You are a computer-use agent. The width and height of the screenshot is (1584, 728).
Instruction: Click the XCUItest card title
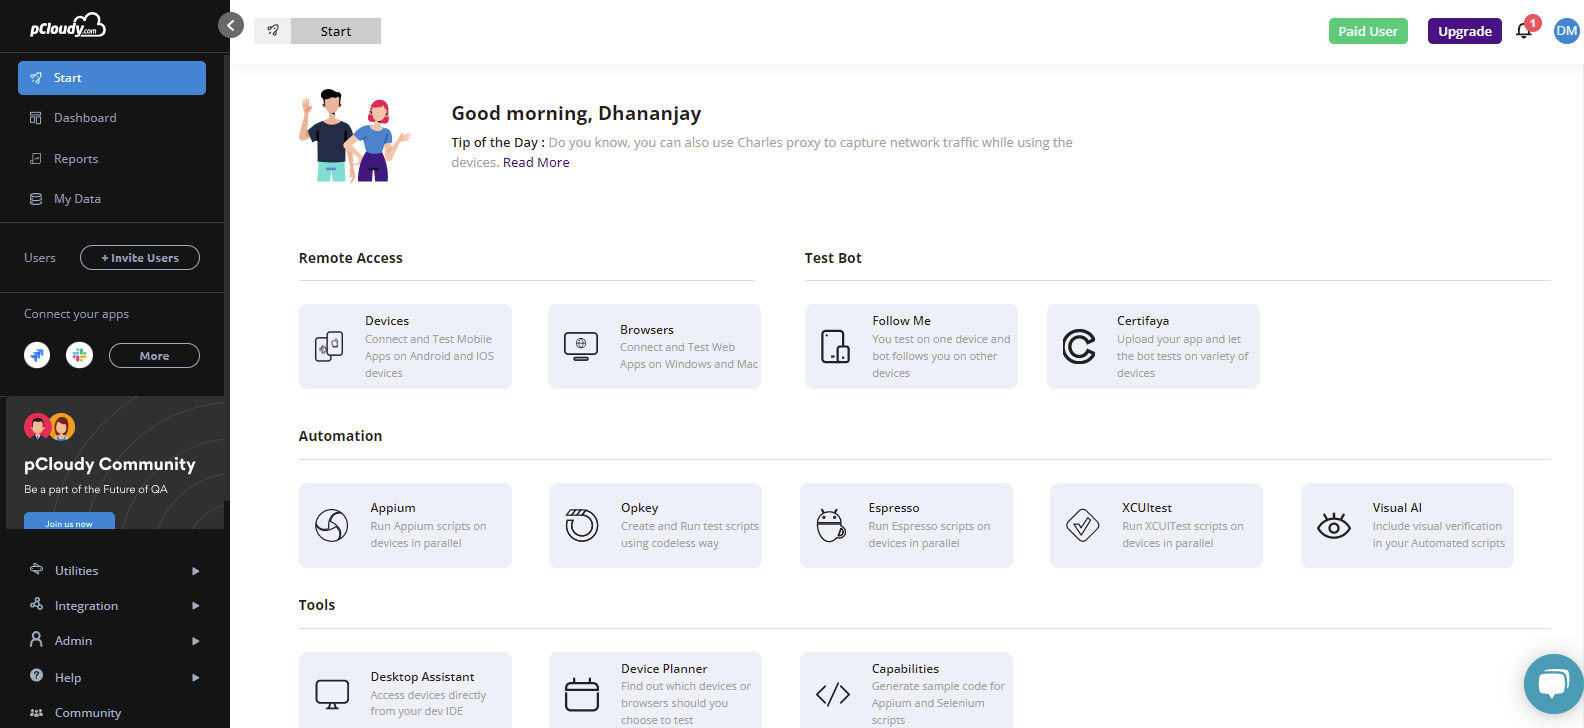pyautogui.click(x=1147, y=508)
